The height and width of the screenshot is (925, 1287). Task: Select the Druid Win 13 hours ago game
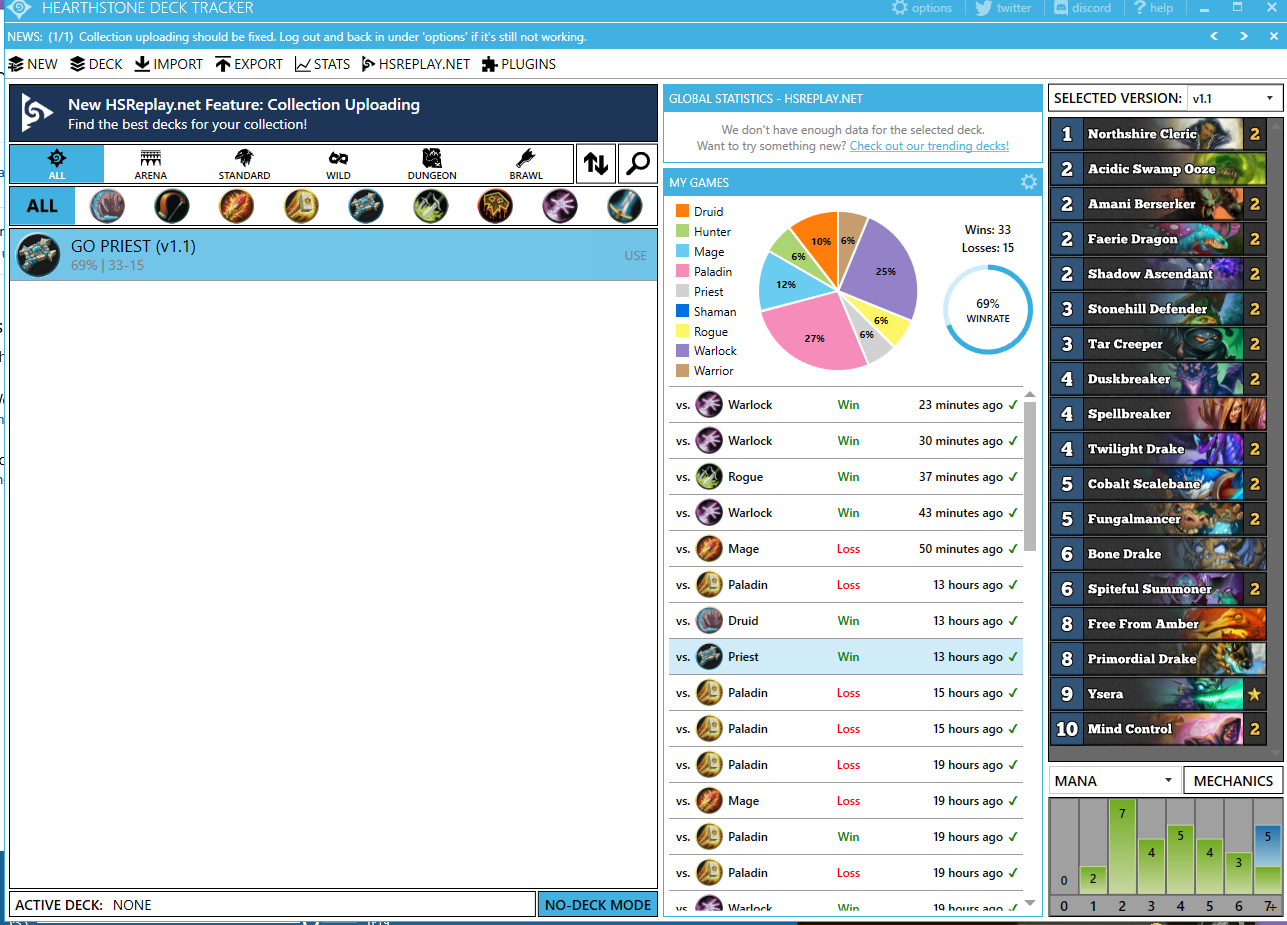point(846,621)
